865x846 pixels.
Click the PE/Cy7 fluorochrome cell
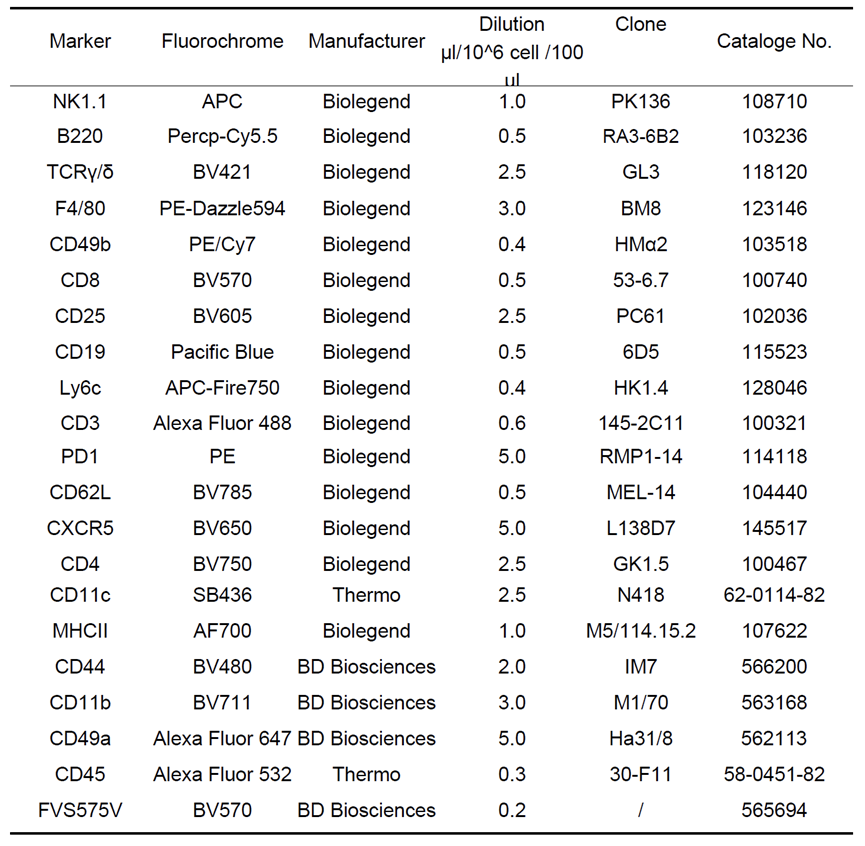tap(222, 245)
